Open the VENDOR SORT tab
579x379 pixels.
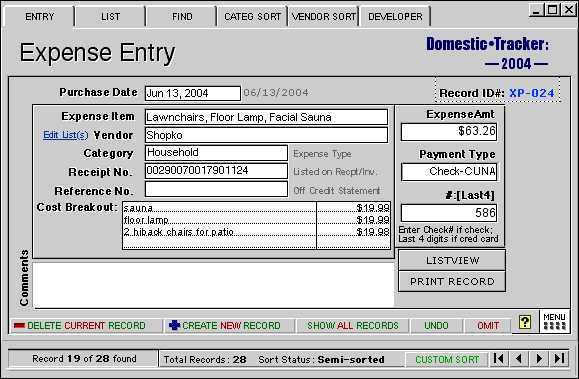[324, 17]
